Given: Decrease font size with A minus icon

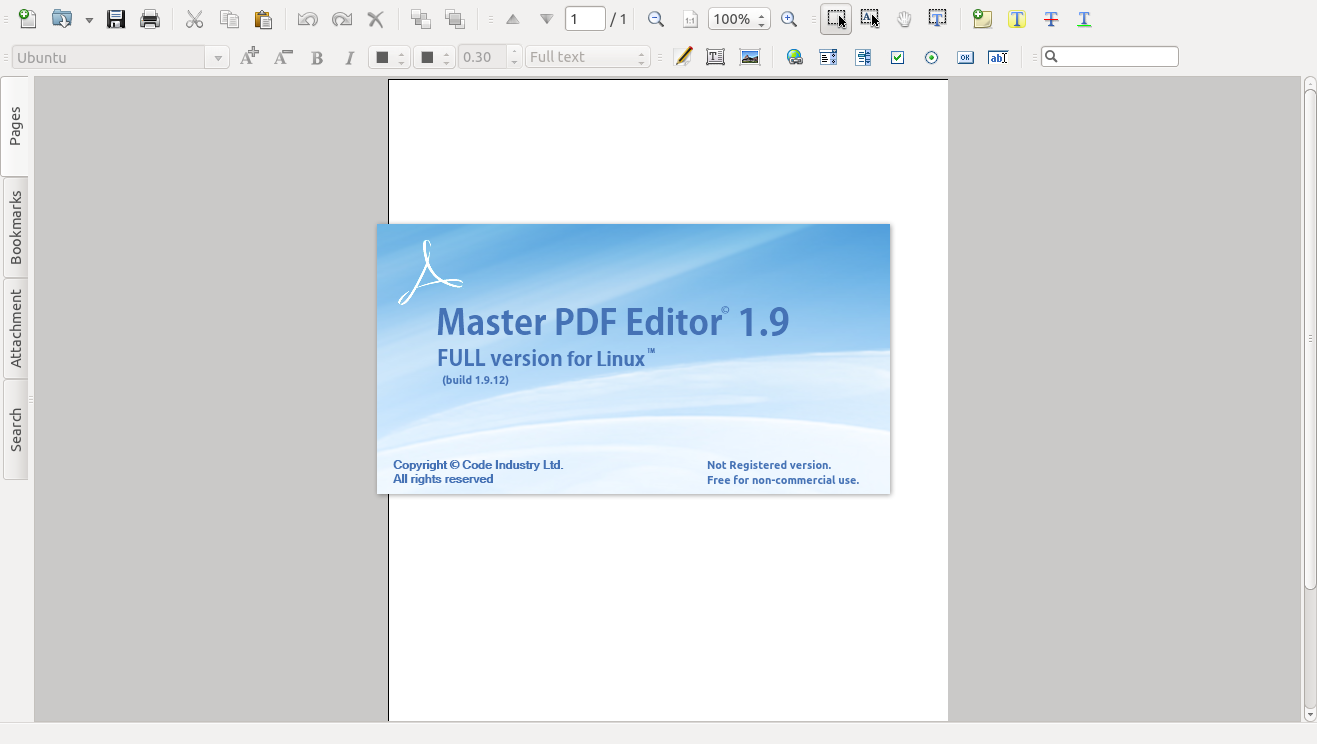Looking at the screenshot, I should 283,57.
